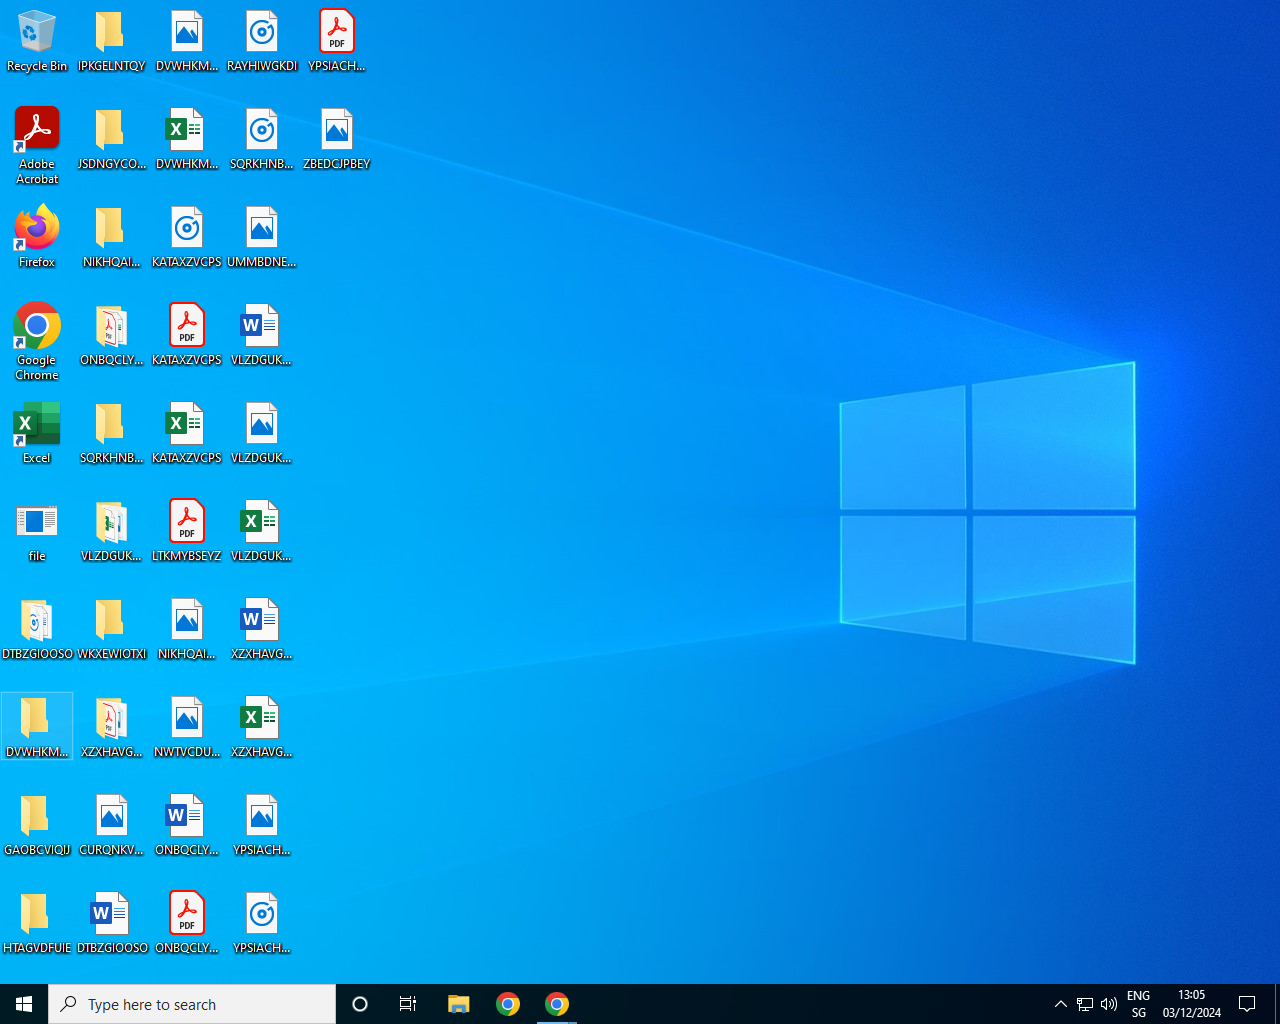Open File Explorer from the taskbar
Viewport: 1280px width, 1024px height.
coord(458,1004)
